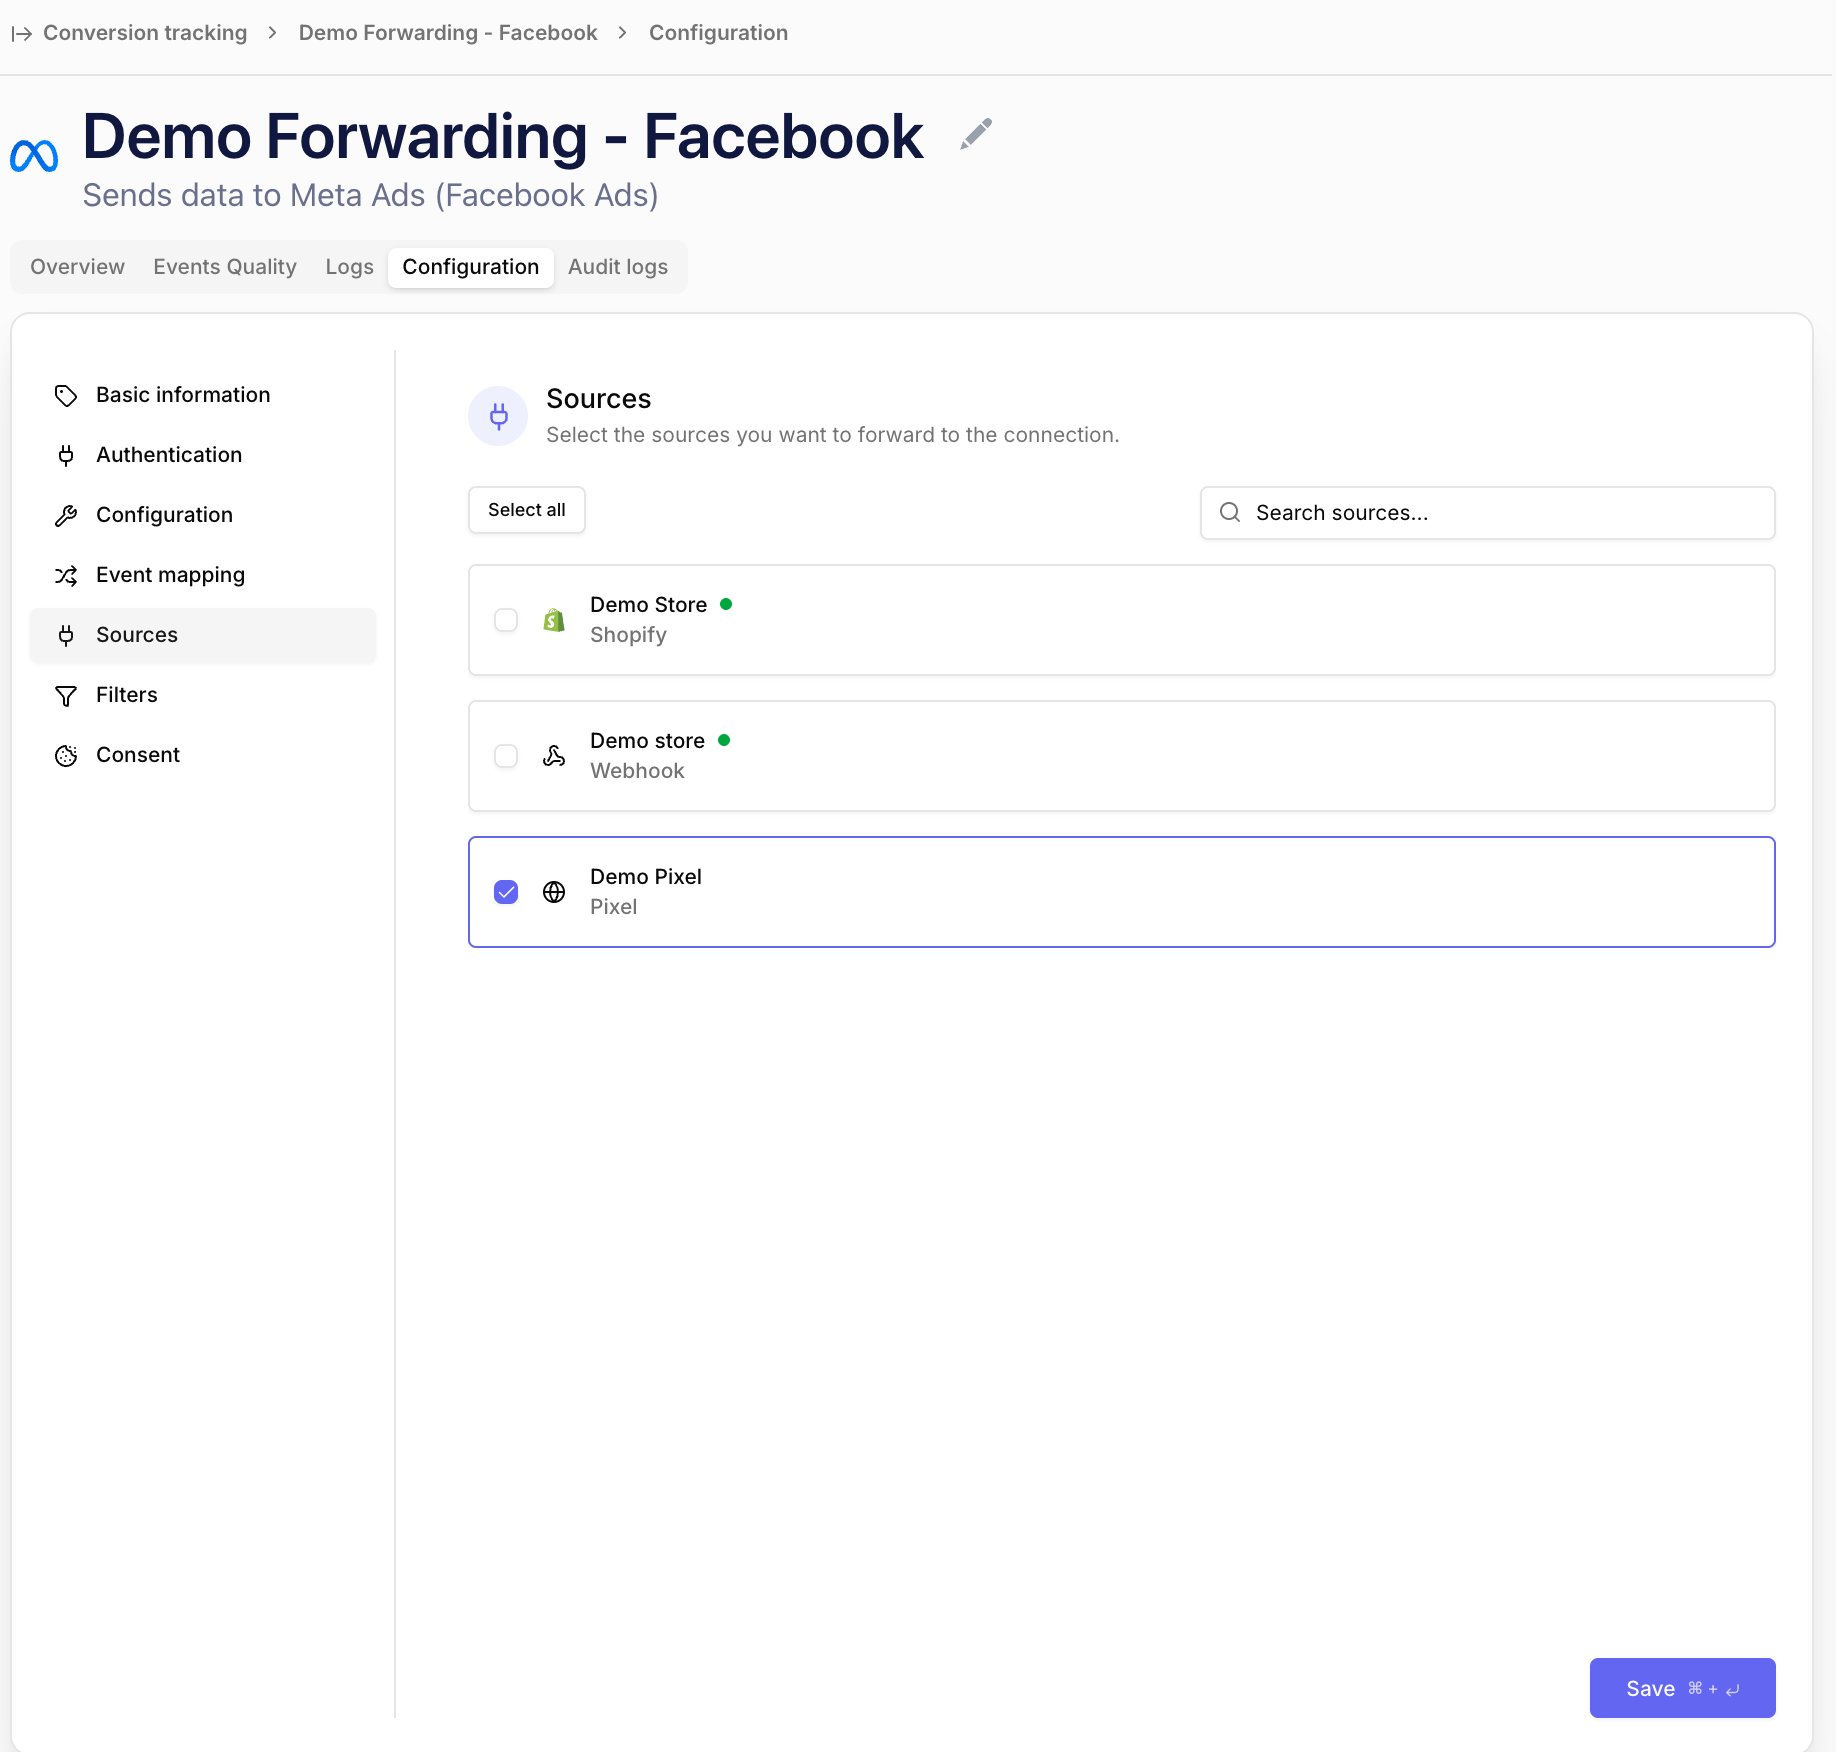Open Authentication in the sidebar
The image size is (1836, 1752).
203,455
